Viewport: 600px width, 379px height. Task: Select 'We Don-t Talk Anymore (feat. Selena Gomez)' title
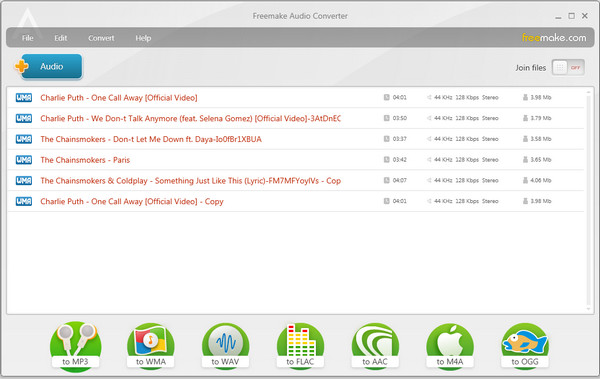pos(191,118)
